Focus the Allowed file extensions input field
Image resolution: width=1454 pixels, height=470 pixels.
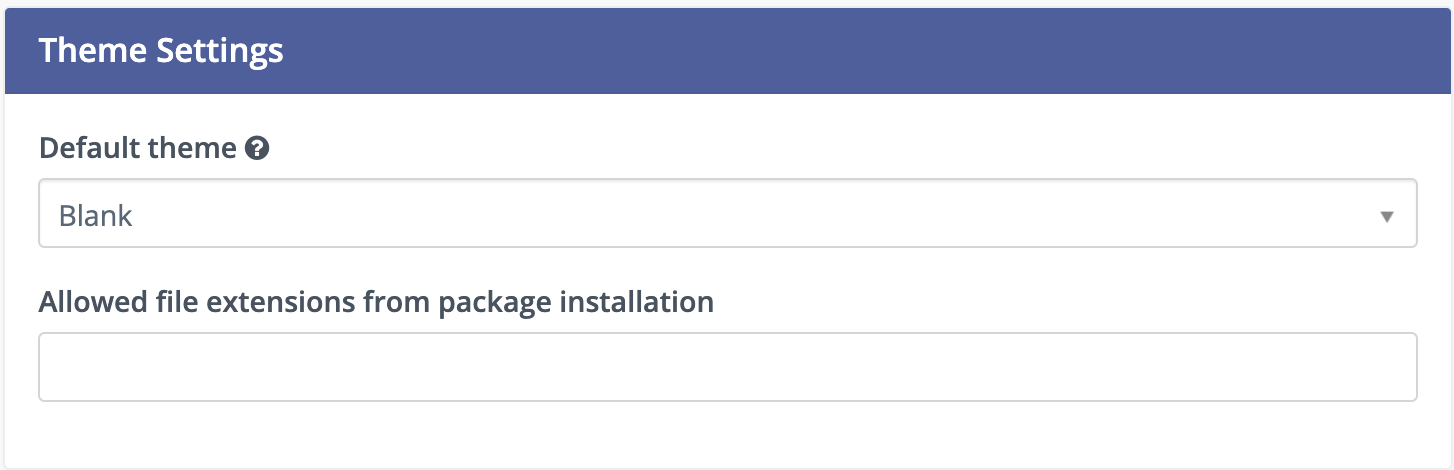click(x=727, y=367)
